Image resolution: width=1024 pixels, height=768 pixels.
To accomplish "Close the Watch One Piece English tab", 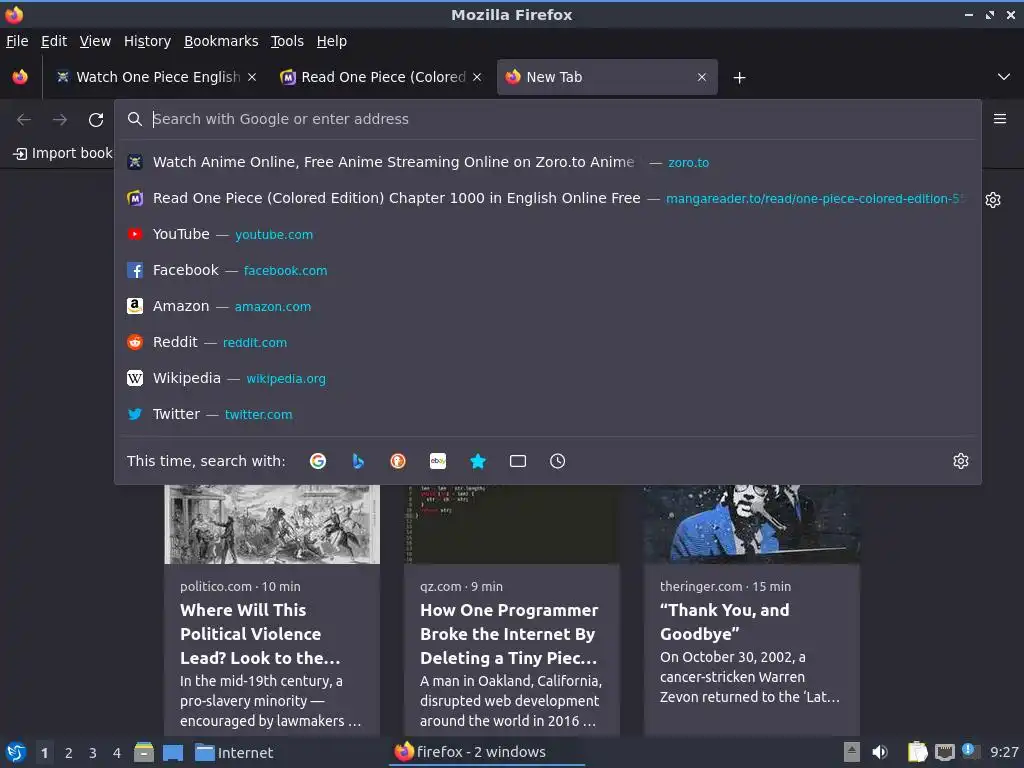I will pyautogui.click(x=252, y=77).
